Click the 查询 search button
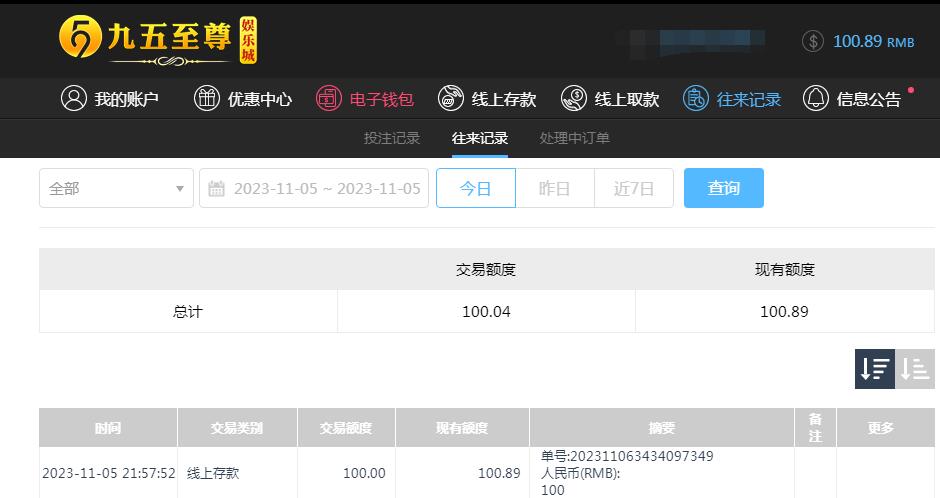This screenshot has width=940, height=498. [x=724, y=188]
